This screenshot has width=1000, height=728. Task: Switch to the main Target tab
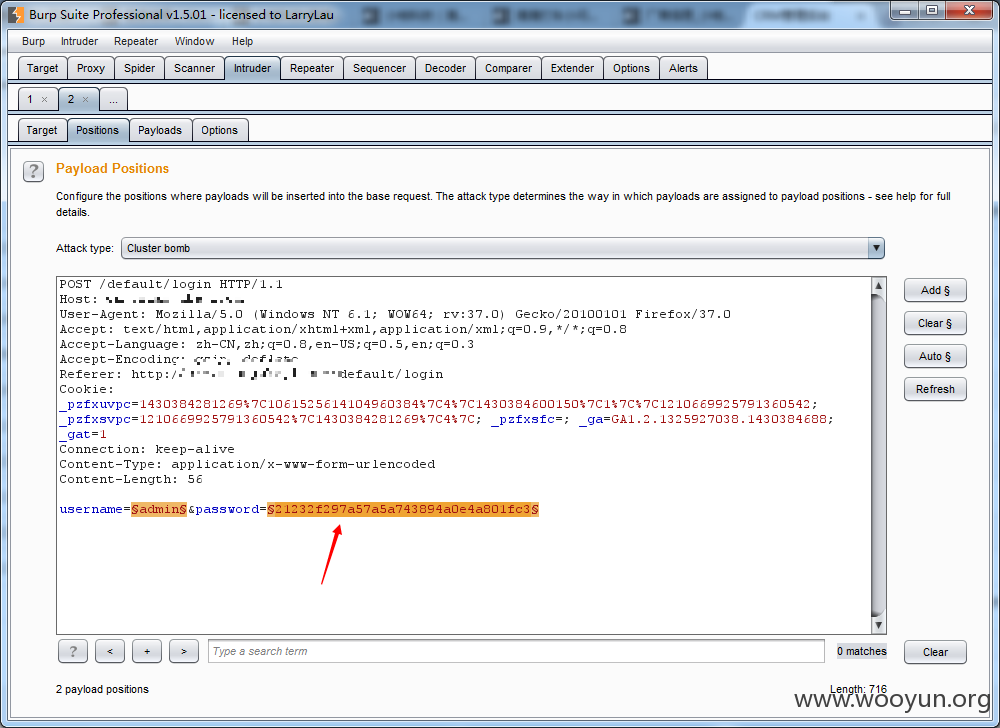click(42, 68)
